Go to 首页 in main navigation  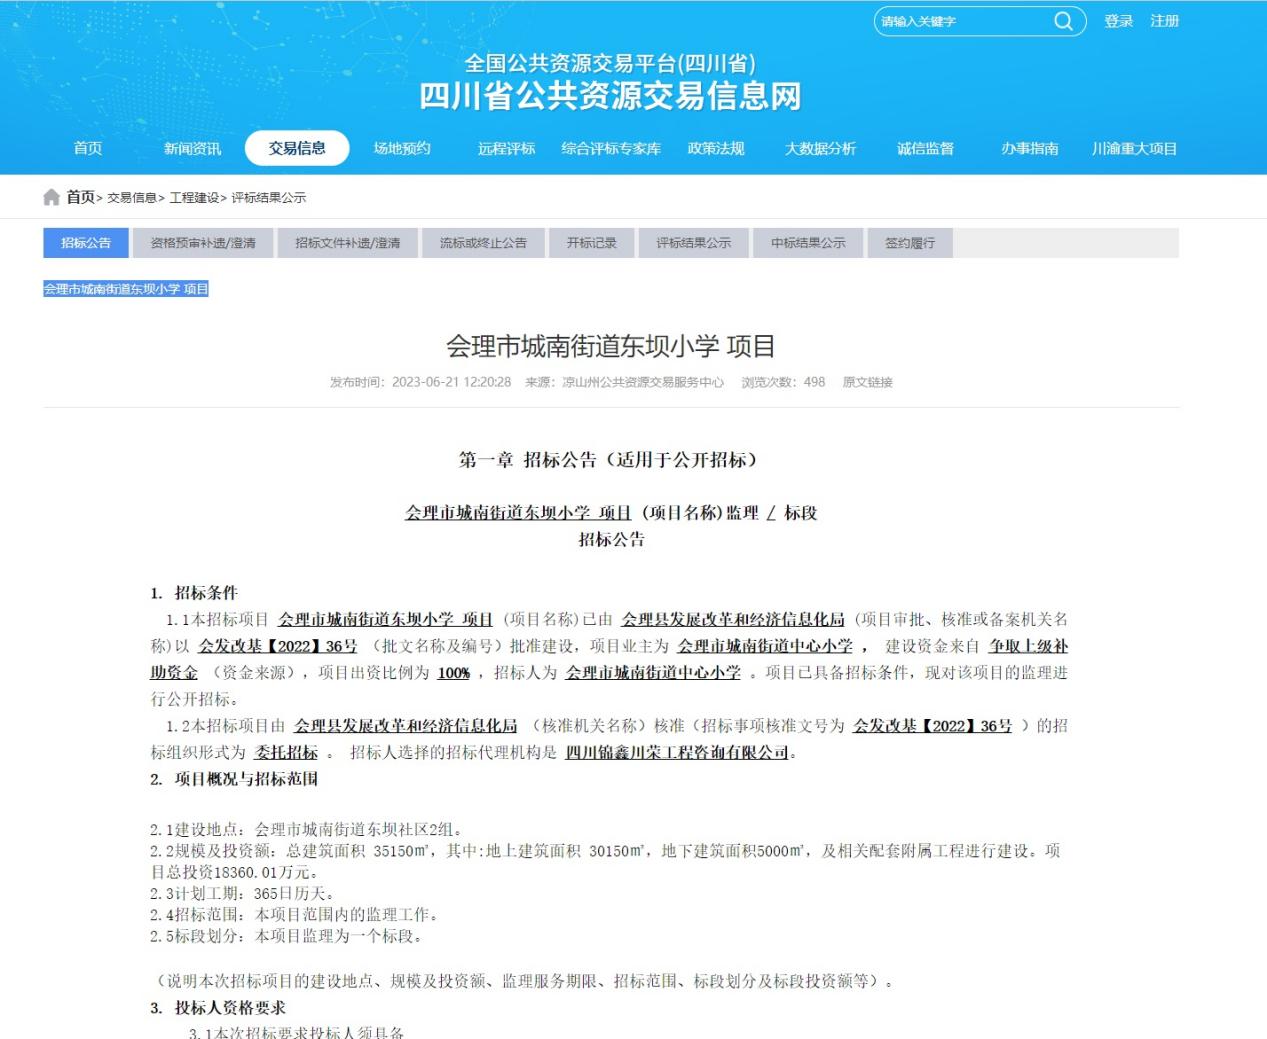point(88,148)
